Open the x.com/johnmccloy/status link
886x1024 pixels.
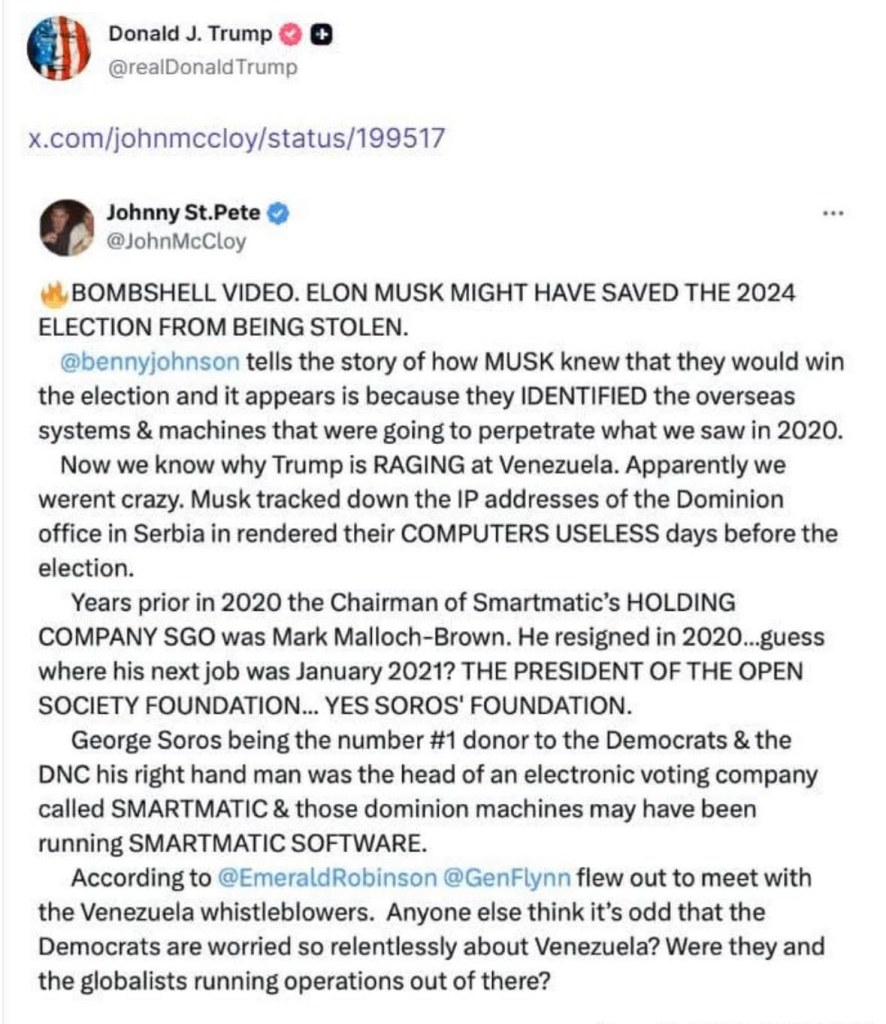click(x=237, y=138)
